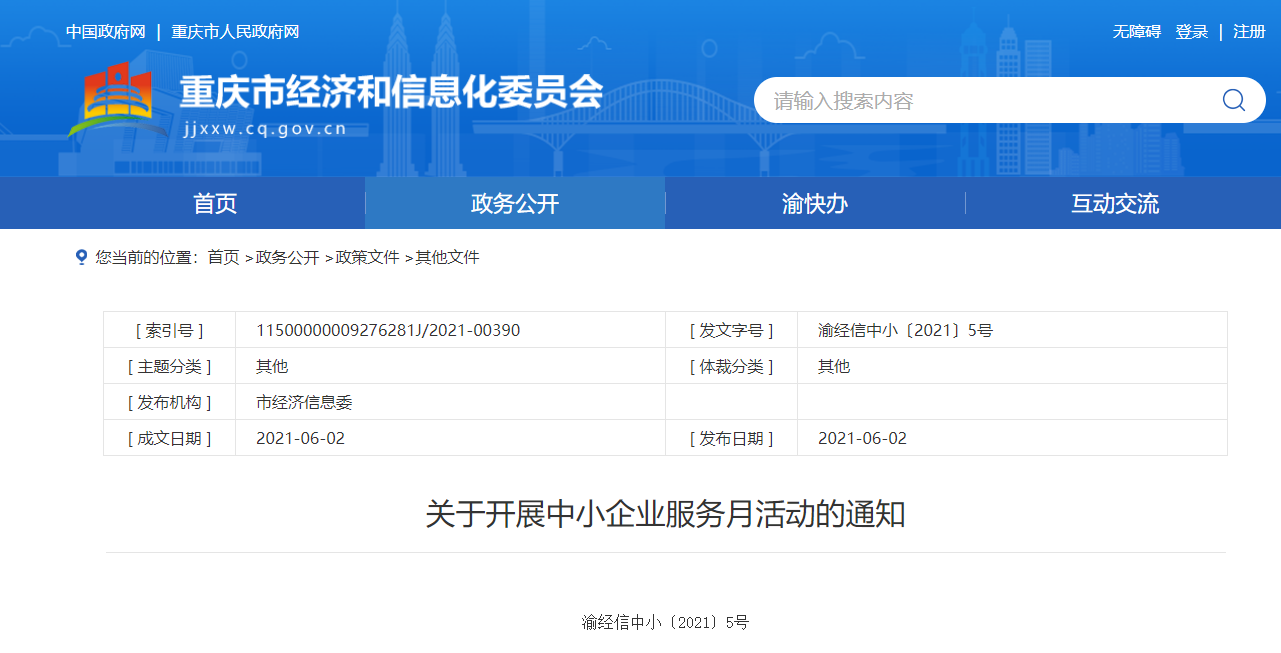Click the site title 重庆市经济和信息化委员会

click(391, 93)
